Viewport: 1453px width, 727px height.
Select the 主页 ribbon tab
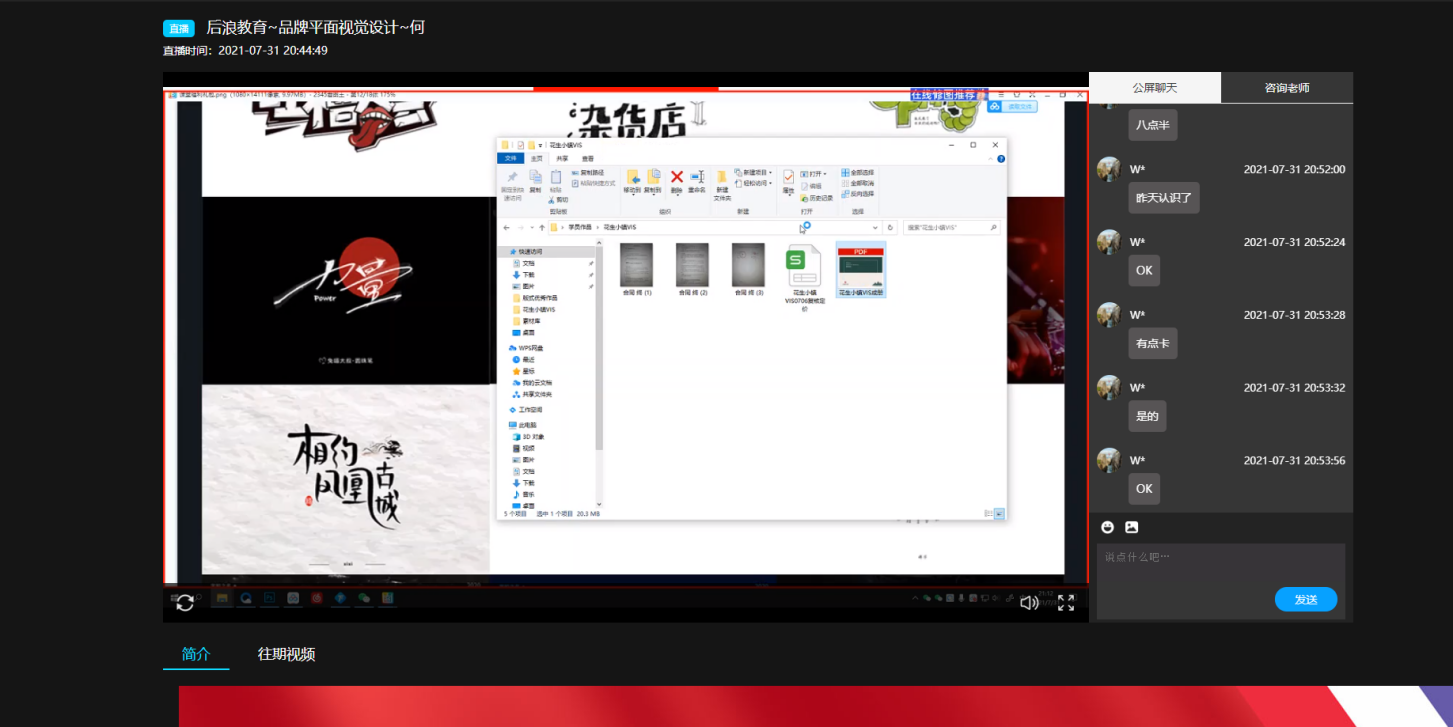click(x=537, y=158)
